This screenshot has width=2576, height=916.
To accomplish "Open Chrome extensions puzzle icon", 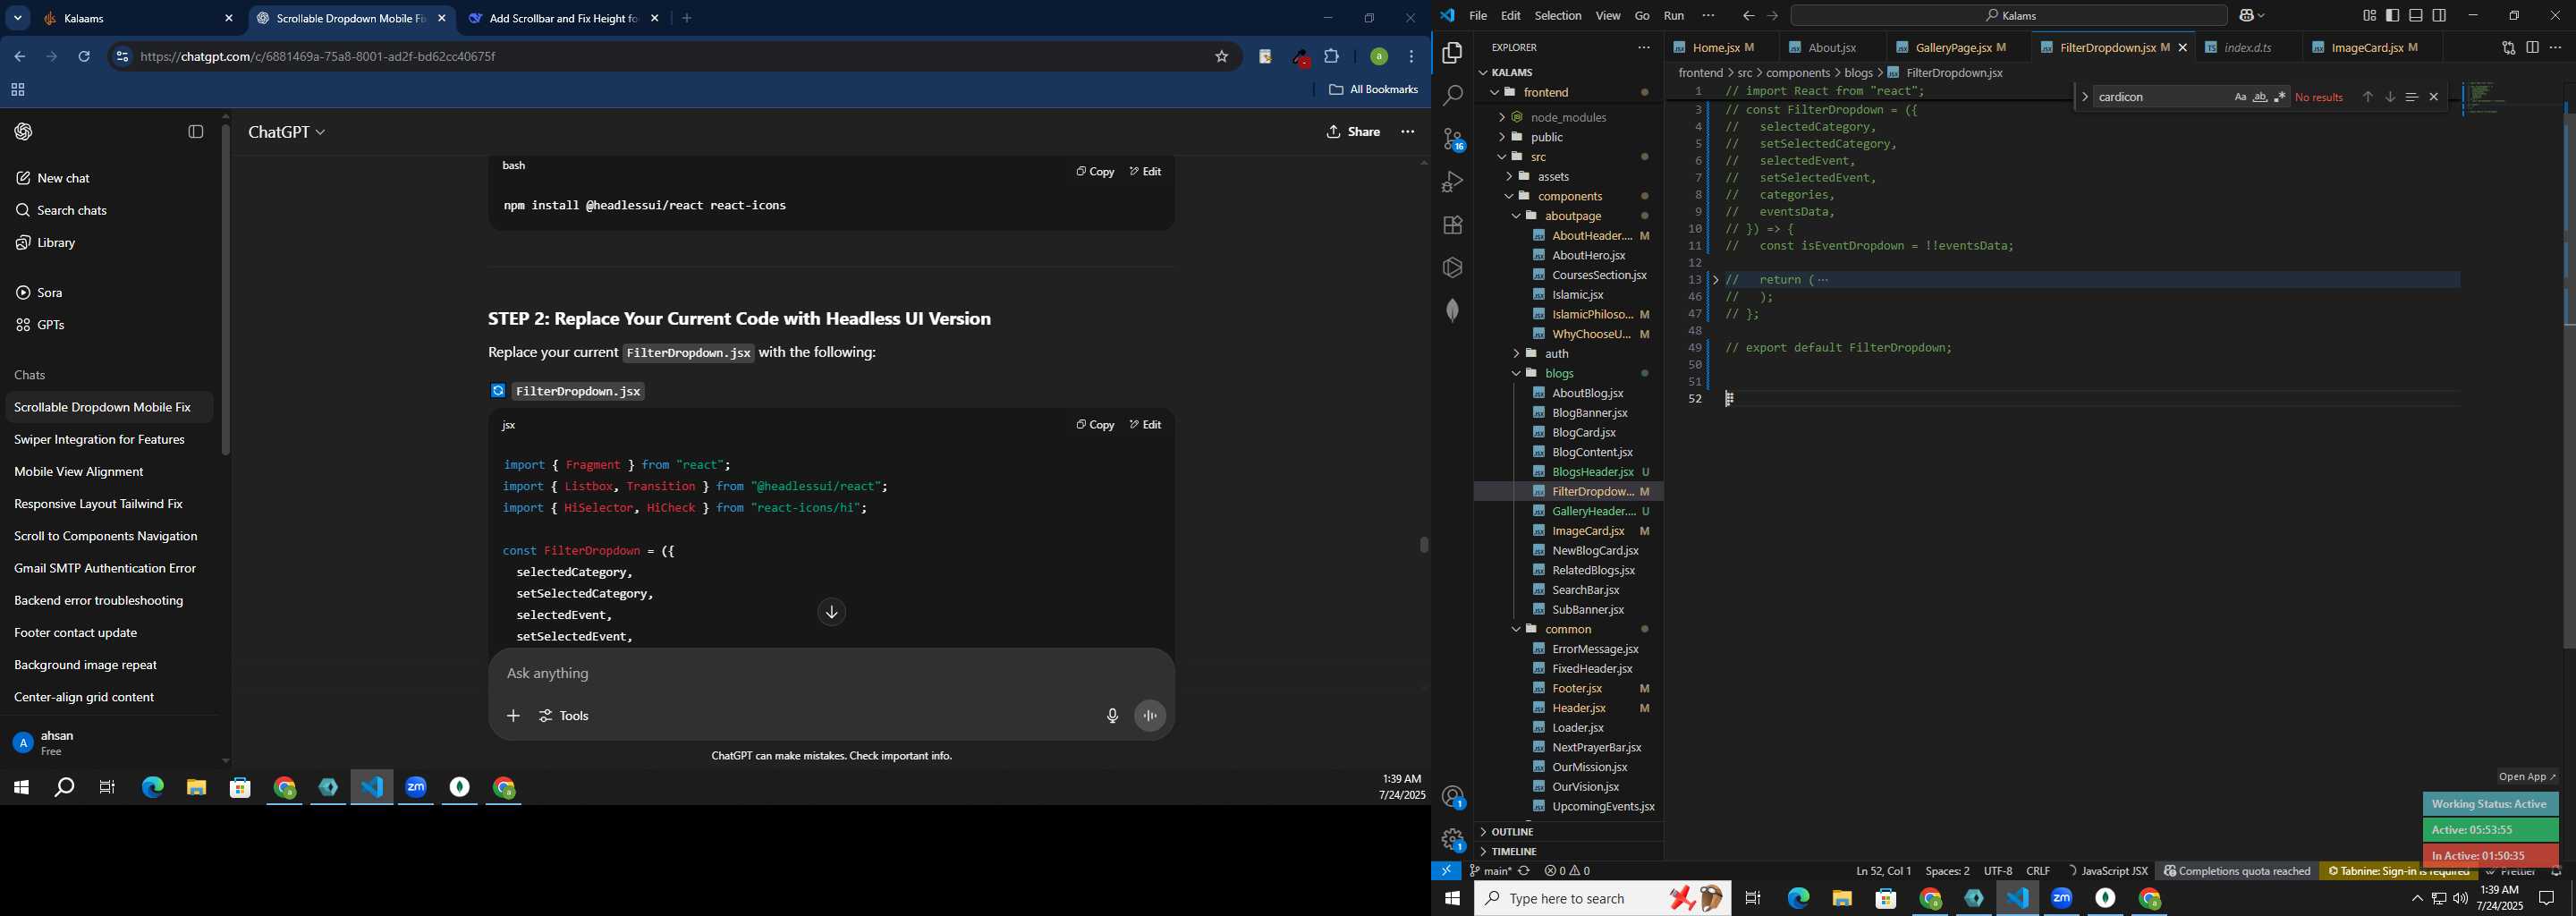I will (1332, 57).
